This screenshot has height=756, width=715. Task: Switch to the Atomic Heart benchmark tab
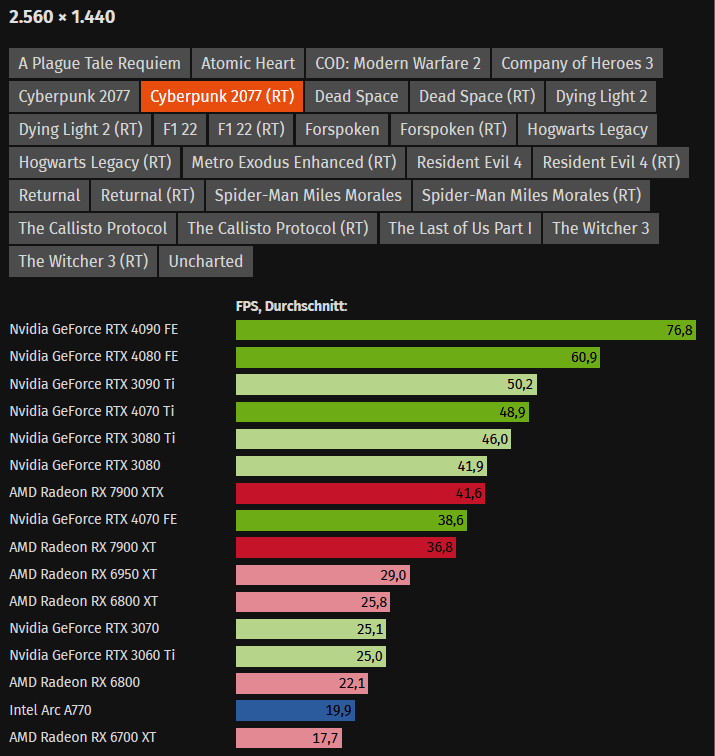click(248, 63)
